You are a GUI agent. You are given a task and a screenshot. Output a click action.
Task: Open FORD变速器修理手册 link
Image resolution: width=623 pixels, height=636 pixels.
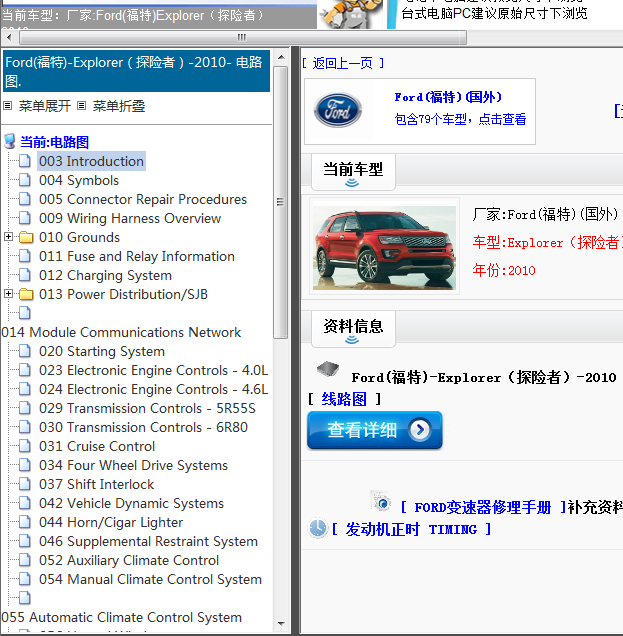click(x=483, y=507)
